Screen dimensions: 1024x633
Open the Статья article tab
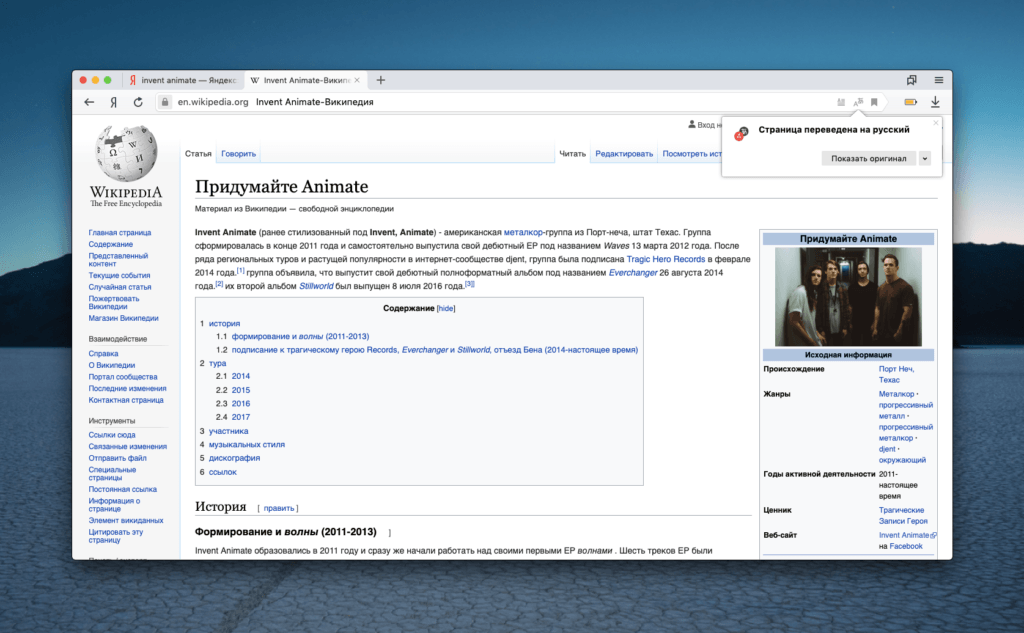tap(198, 154)
